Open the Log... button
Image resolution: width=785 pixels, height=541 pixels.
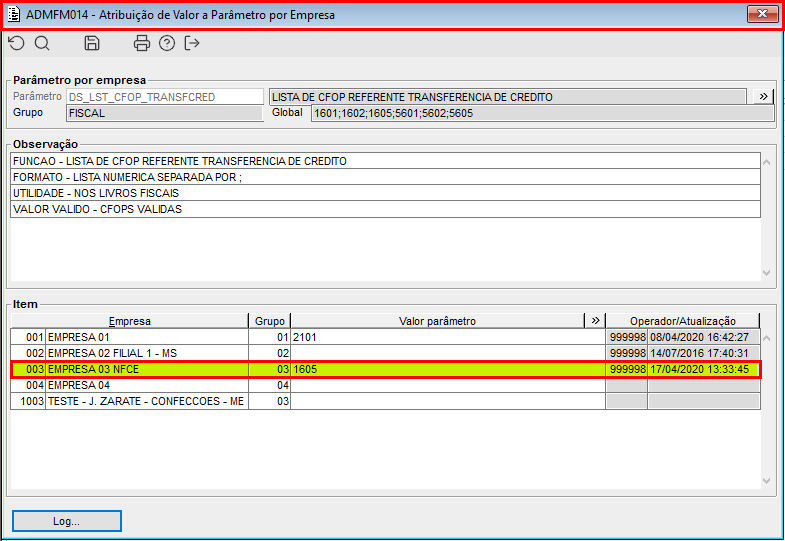(x=67, y=521)
